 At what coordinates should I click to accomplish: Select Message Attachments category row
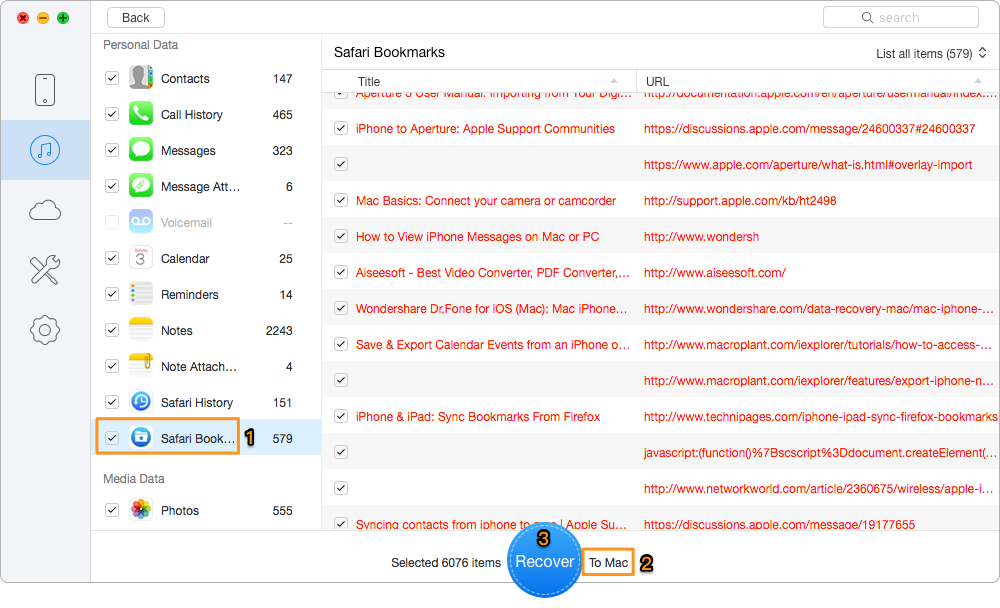(x=205, y=186)
